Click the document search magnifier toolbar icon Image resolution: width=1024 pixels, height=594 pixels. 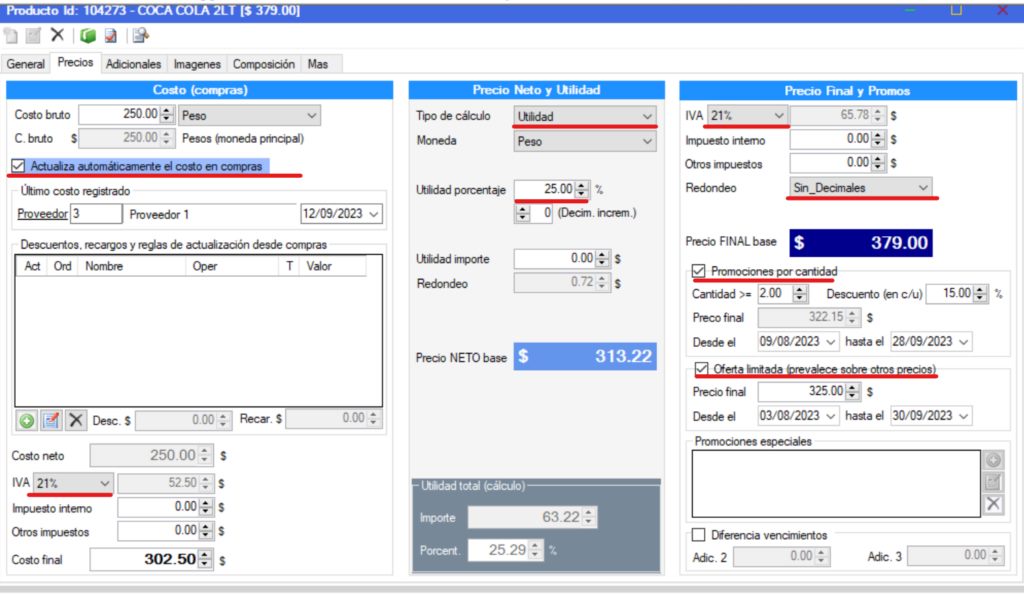coord(140,35)
